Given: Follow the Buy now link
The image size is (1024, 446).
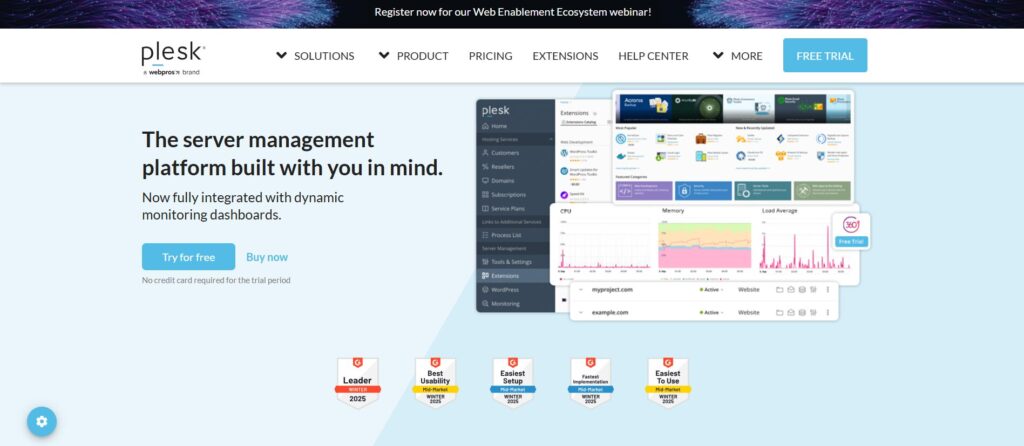Looking at the screenshot, I should coord(267,257).
